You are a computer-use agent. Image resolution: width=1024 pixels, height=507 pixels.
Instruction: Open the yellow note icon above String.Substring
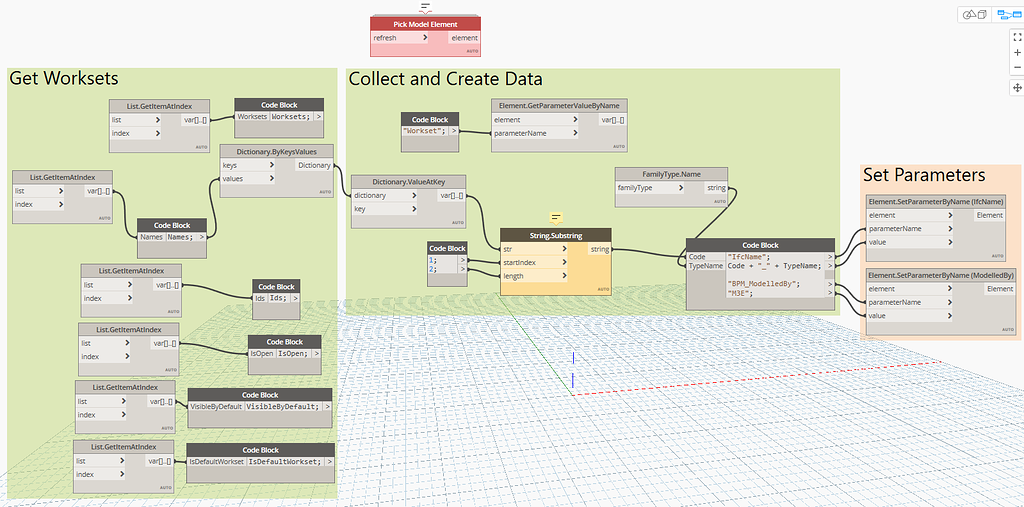tap(556, 217)
